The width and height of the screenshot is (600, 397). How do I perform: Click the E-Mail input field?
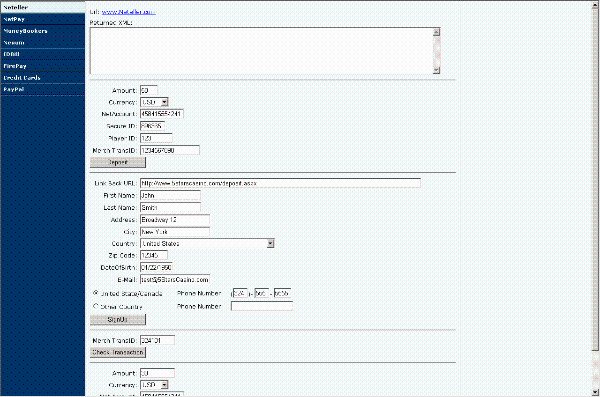coord(175,279)
